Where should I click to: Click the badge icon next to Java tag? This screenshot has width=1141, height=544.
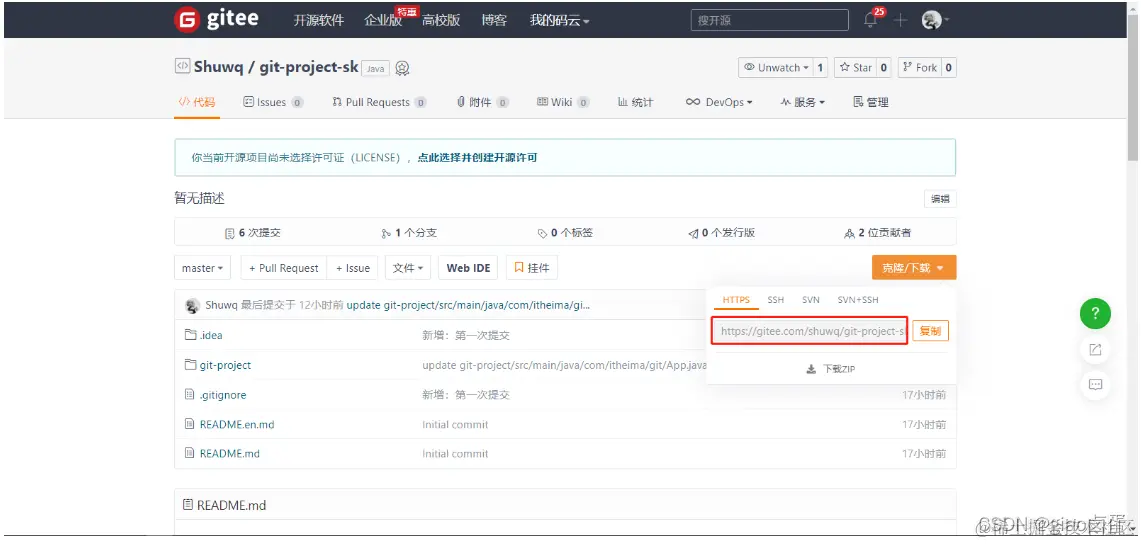[402, 68]
